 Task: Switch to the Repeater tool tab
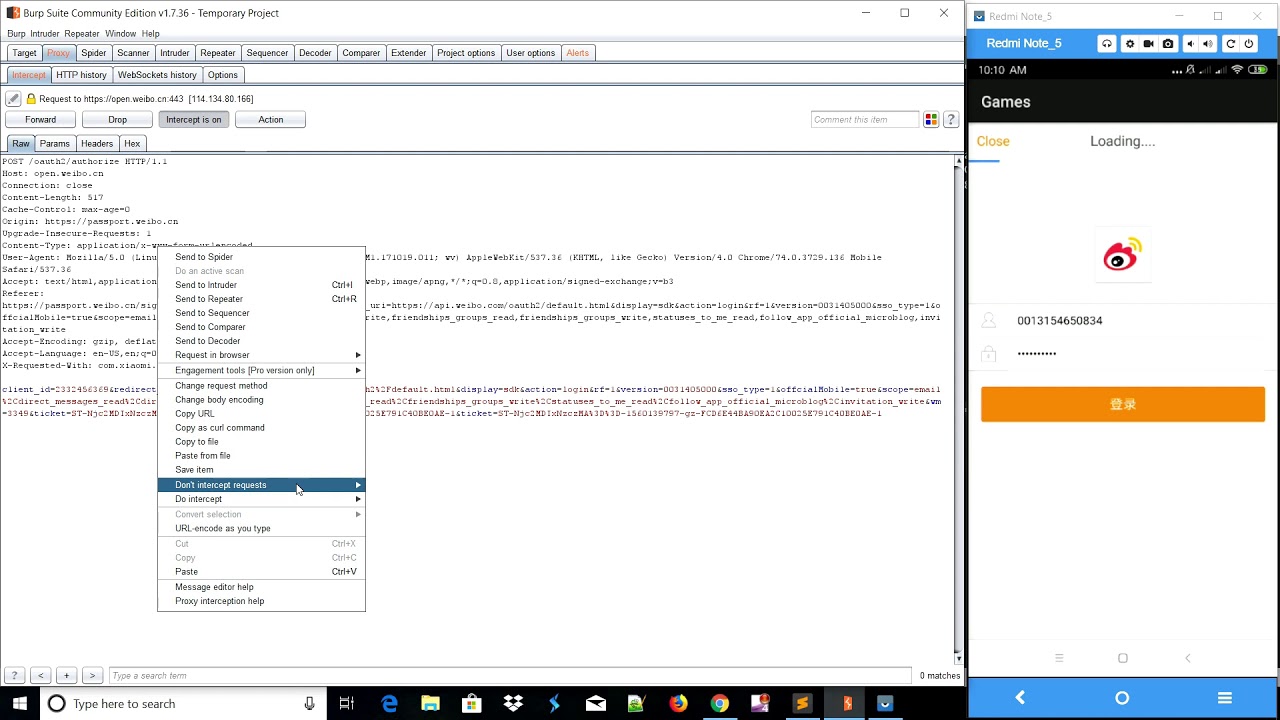pos(217,53)
